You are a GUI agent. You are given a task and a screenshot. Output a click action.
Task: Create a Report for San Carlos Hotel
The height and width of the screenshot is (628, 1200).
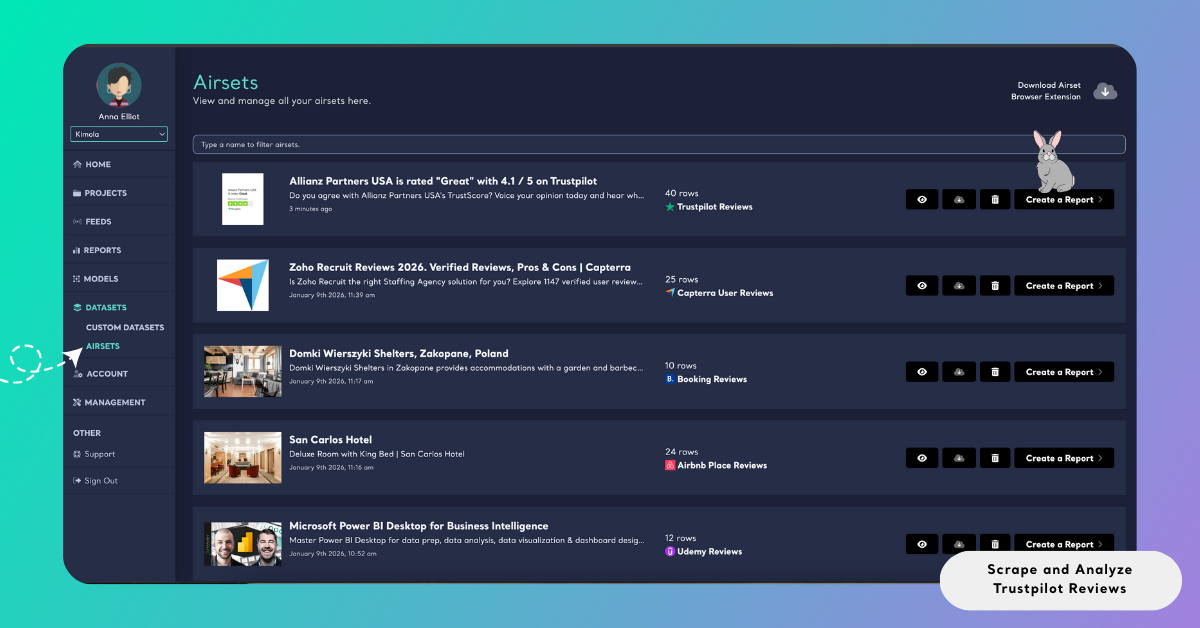point(1064,458)
